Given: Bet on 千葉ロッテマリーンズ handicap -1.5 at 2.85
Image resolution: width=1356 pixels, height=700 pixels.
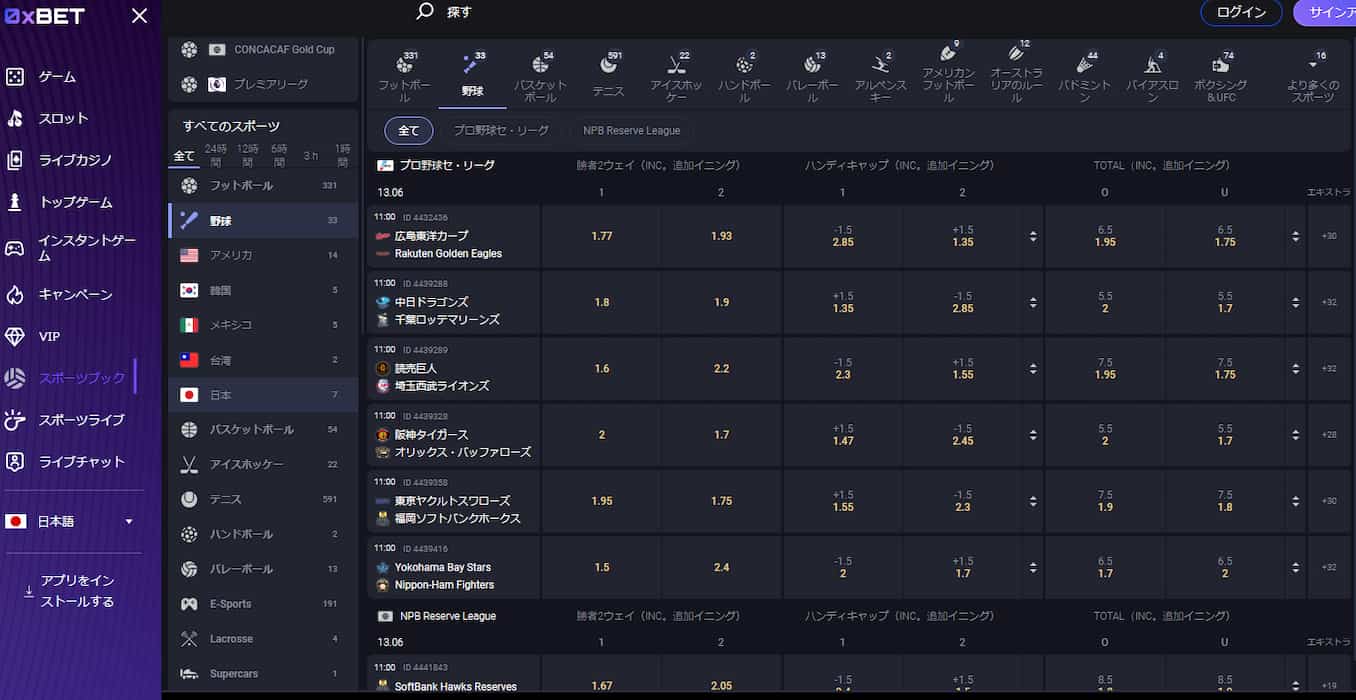Looking at the screenshot, I should pos(962,303).
